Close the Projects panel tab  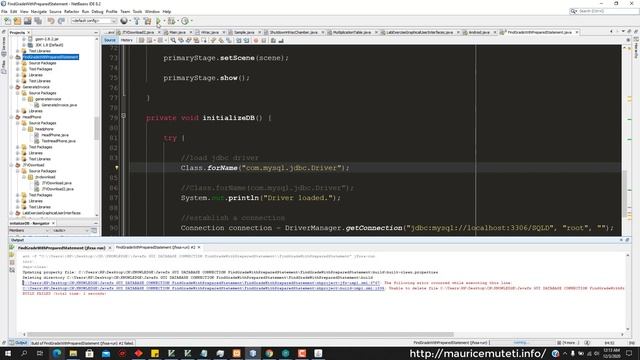(x=29, y=33)
